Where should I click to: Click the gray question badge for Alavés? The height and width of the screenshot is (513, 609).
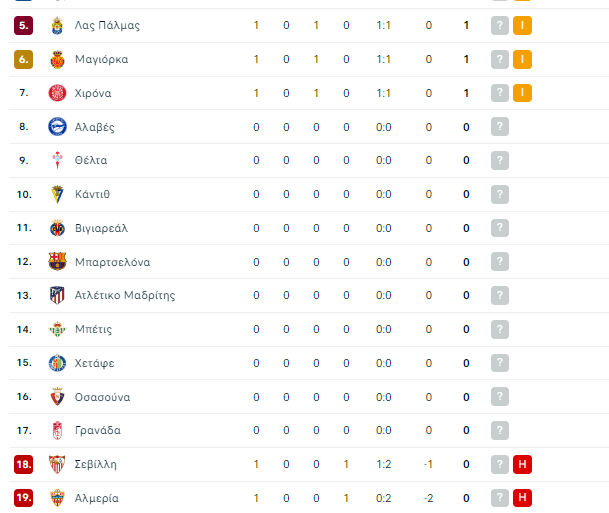[500, 127]
